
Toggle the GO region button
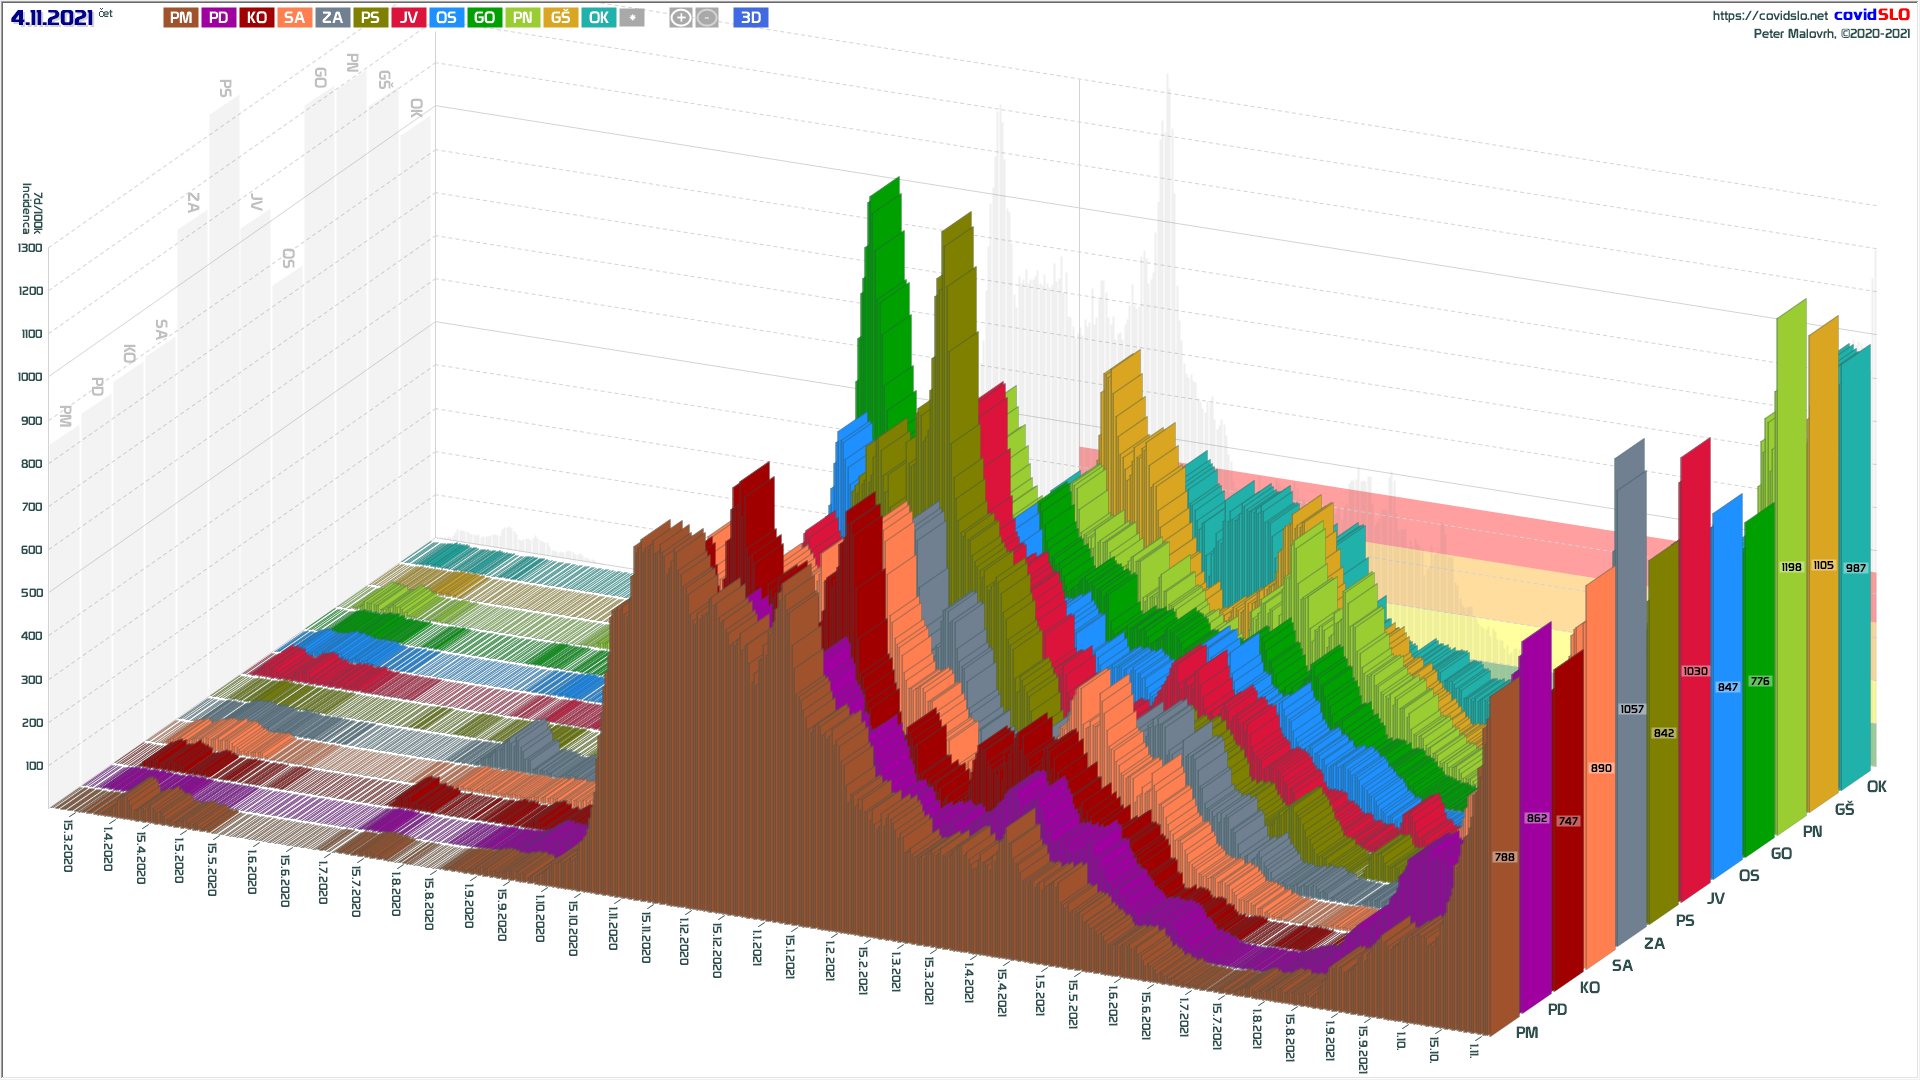[x=485, y=18]
